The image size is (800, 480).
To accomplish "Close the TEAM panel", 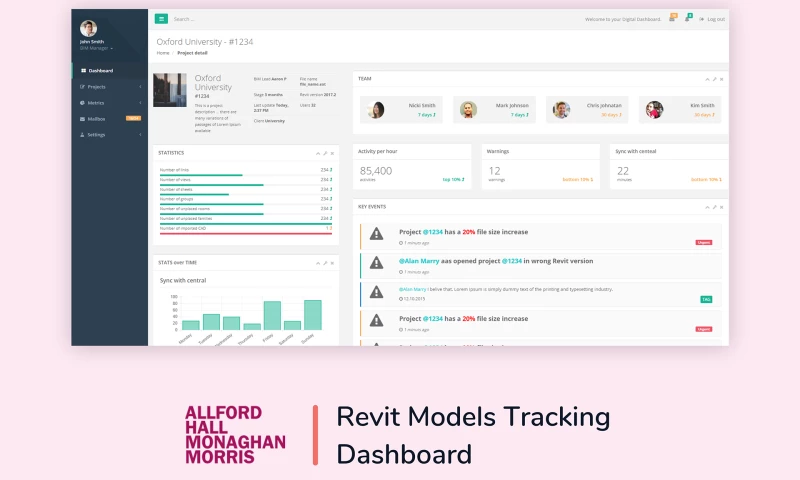I will 721,80.
